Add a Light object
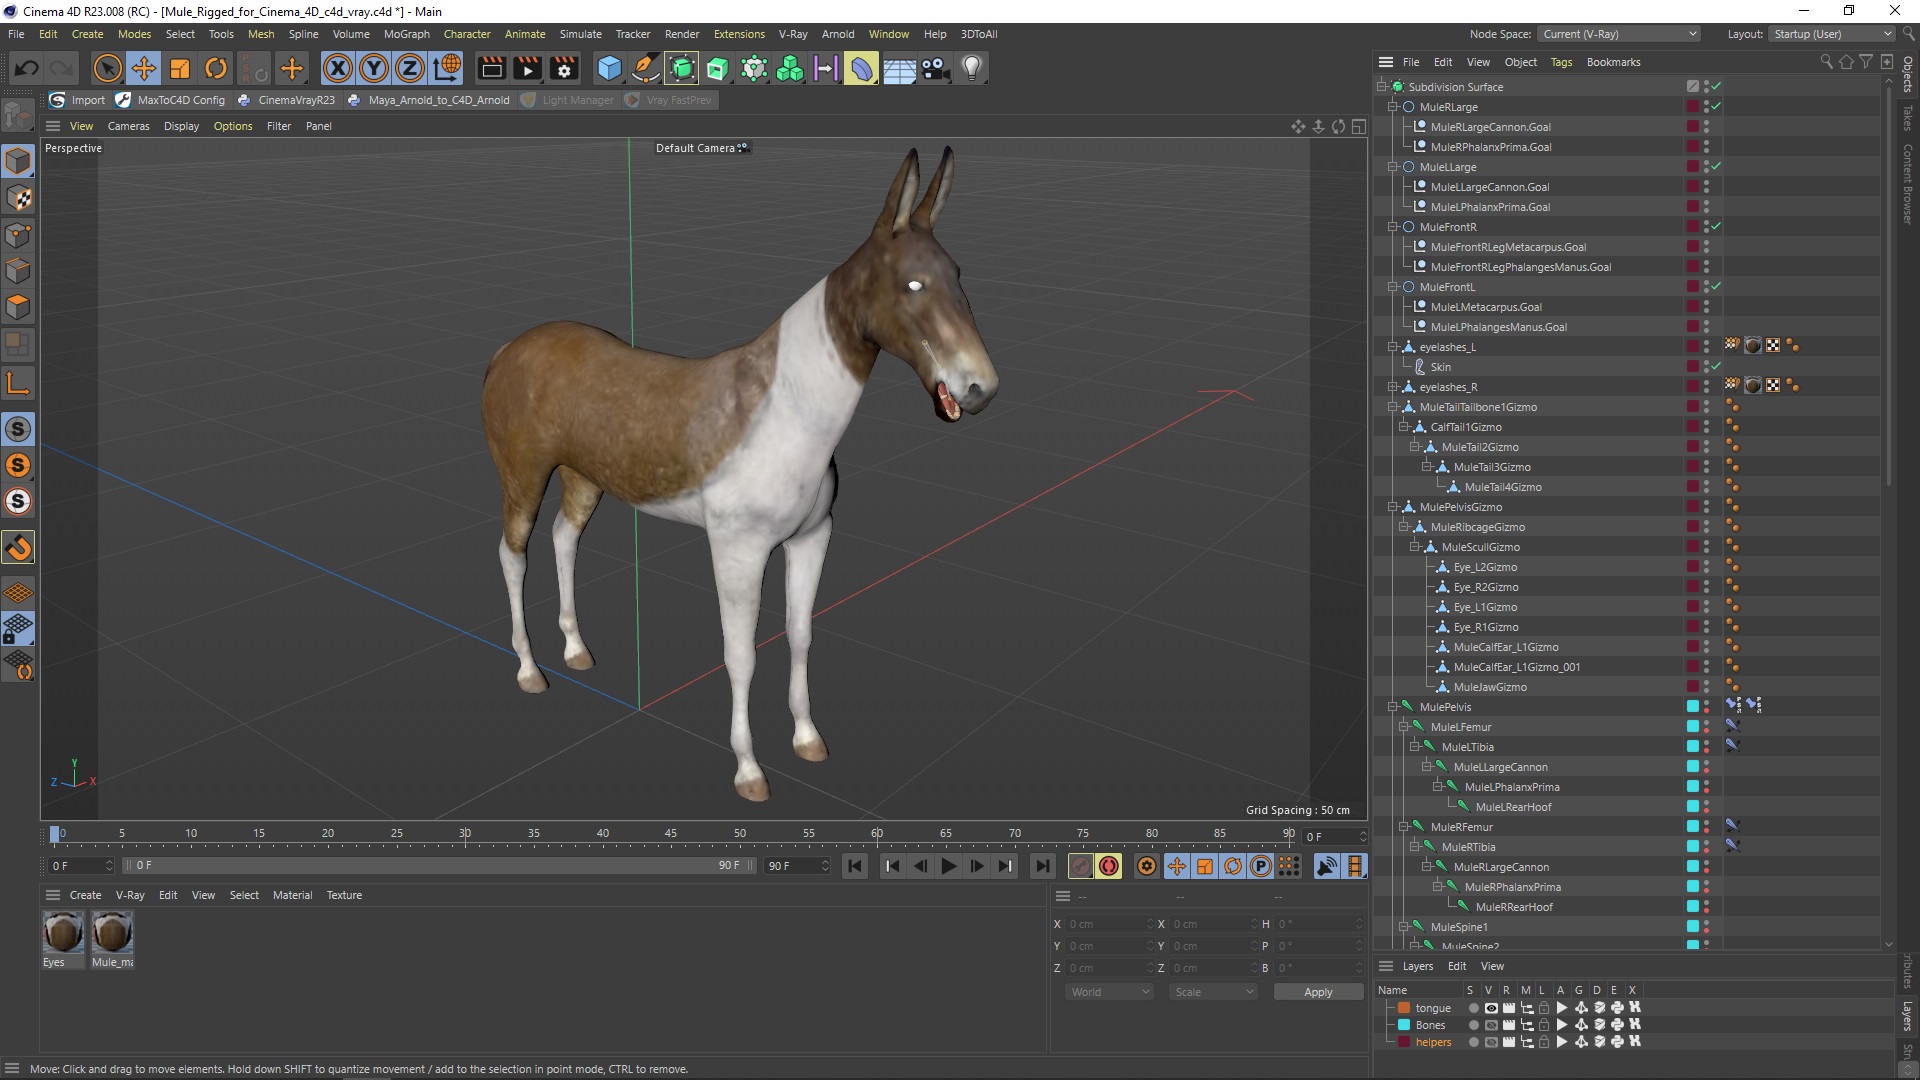Image resolution: width=1920 pixels, height=1080 pixels. (x=971, y=68)
